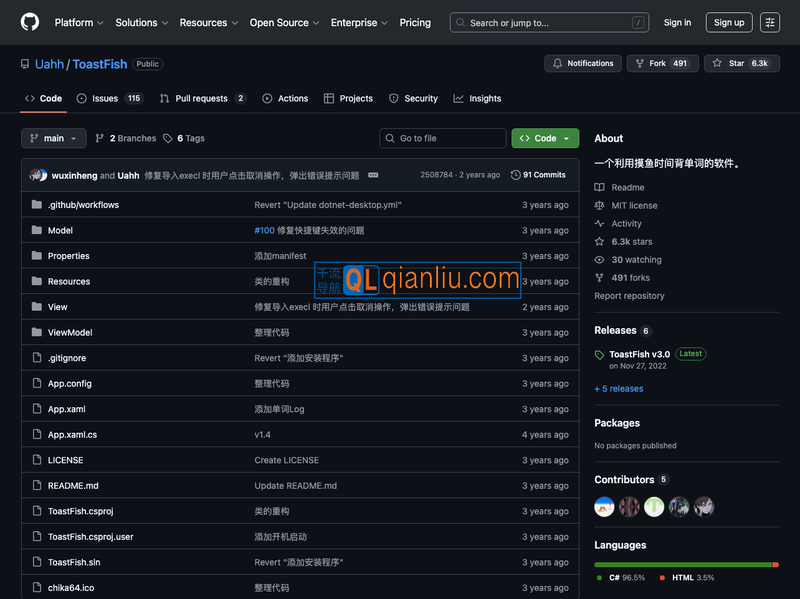800x599 pixels.
Task: Open the Insights tab
Action: click(x=477, y=98)
